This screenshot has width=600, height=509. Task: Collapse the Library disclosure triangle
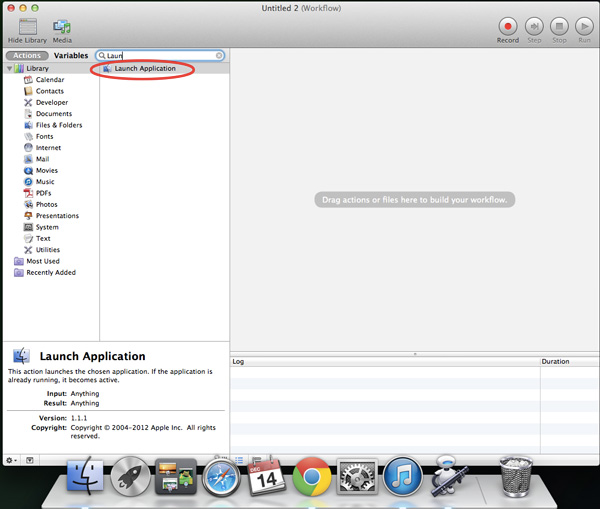10,69
